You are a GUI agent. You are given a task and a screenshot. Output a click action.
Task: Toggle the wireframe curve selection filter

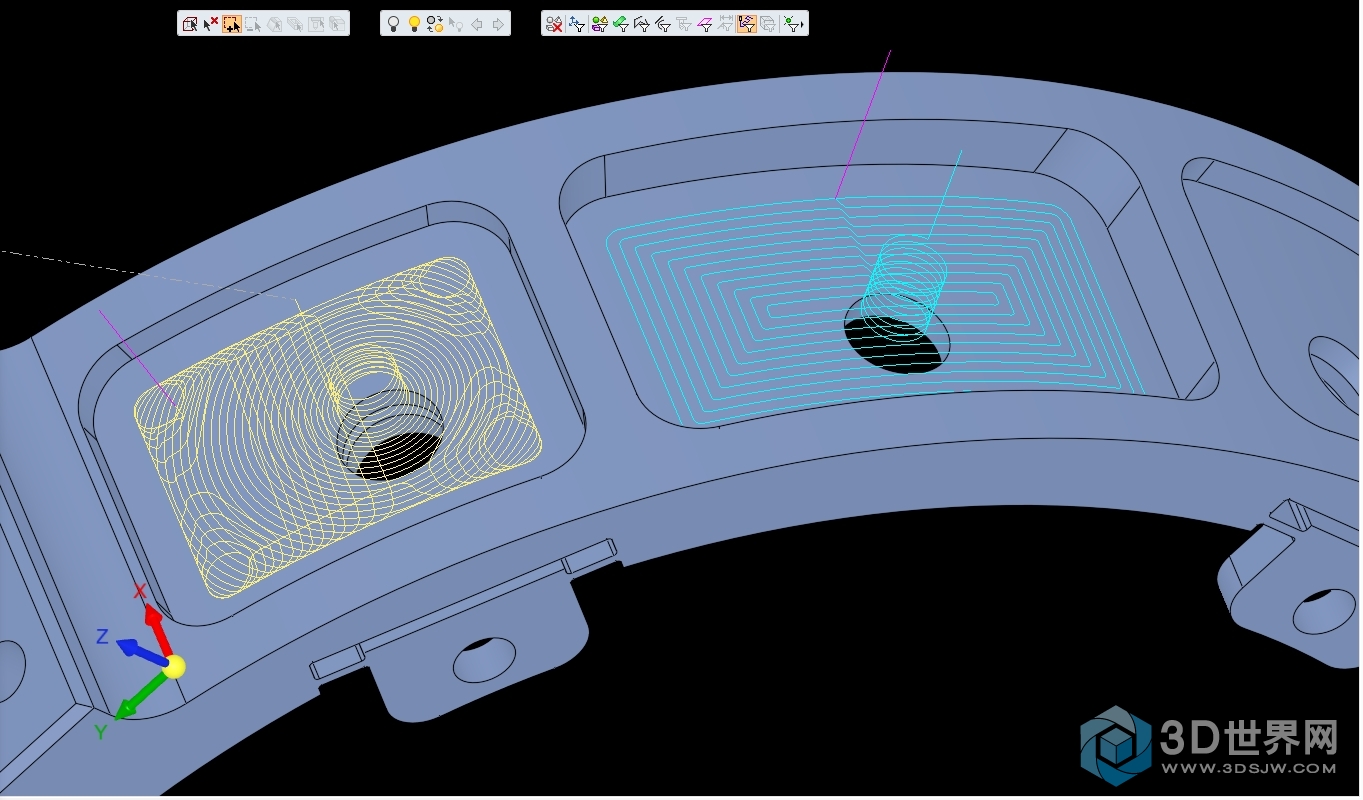[x=642, y=24]
